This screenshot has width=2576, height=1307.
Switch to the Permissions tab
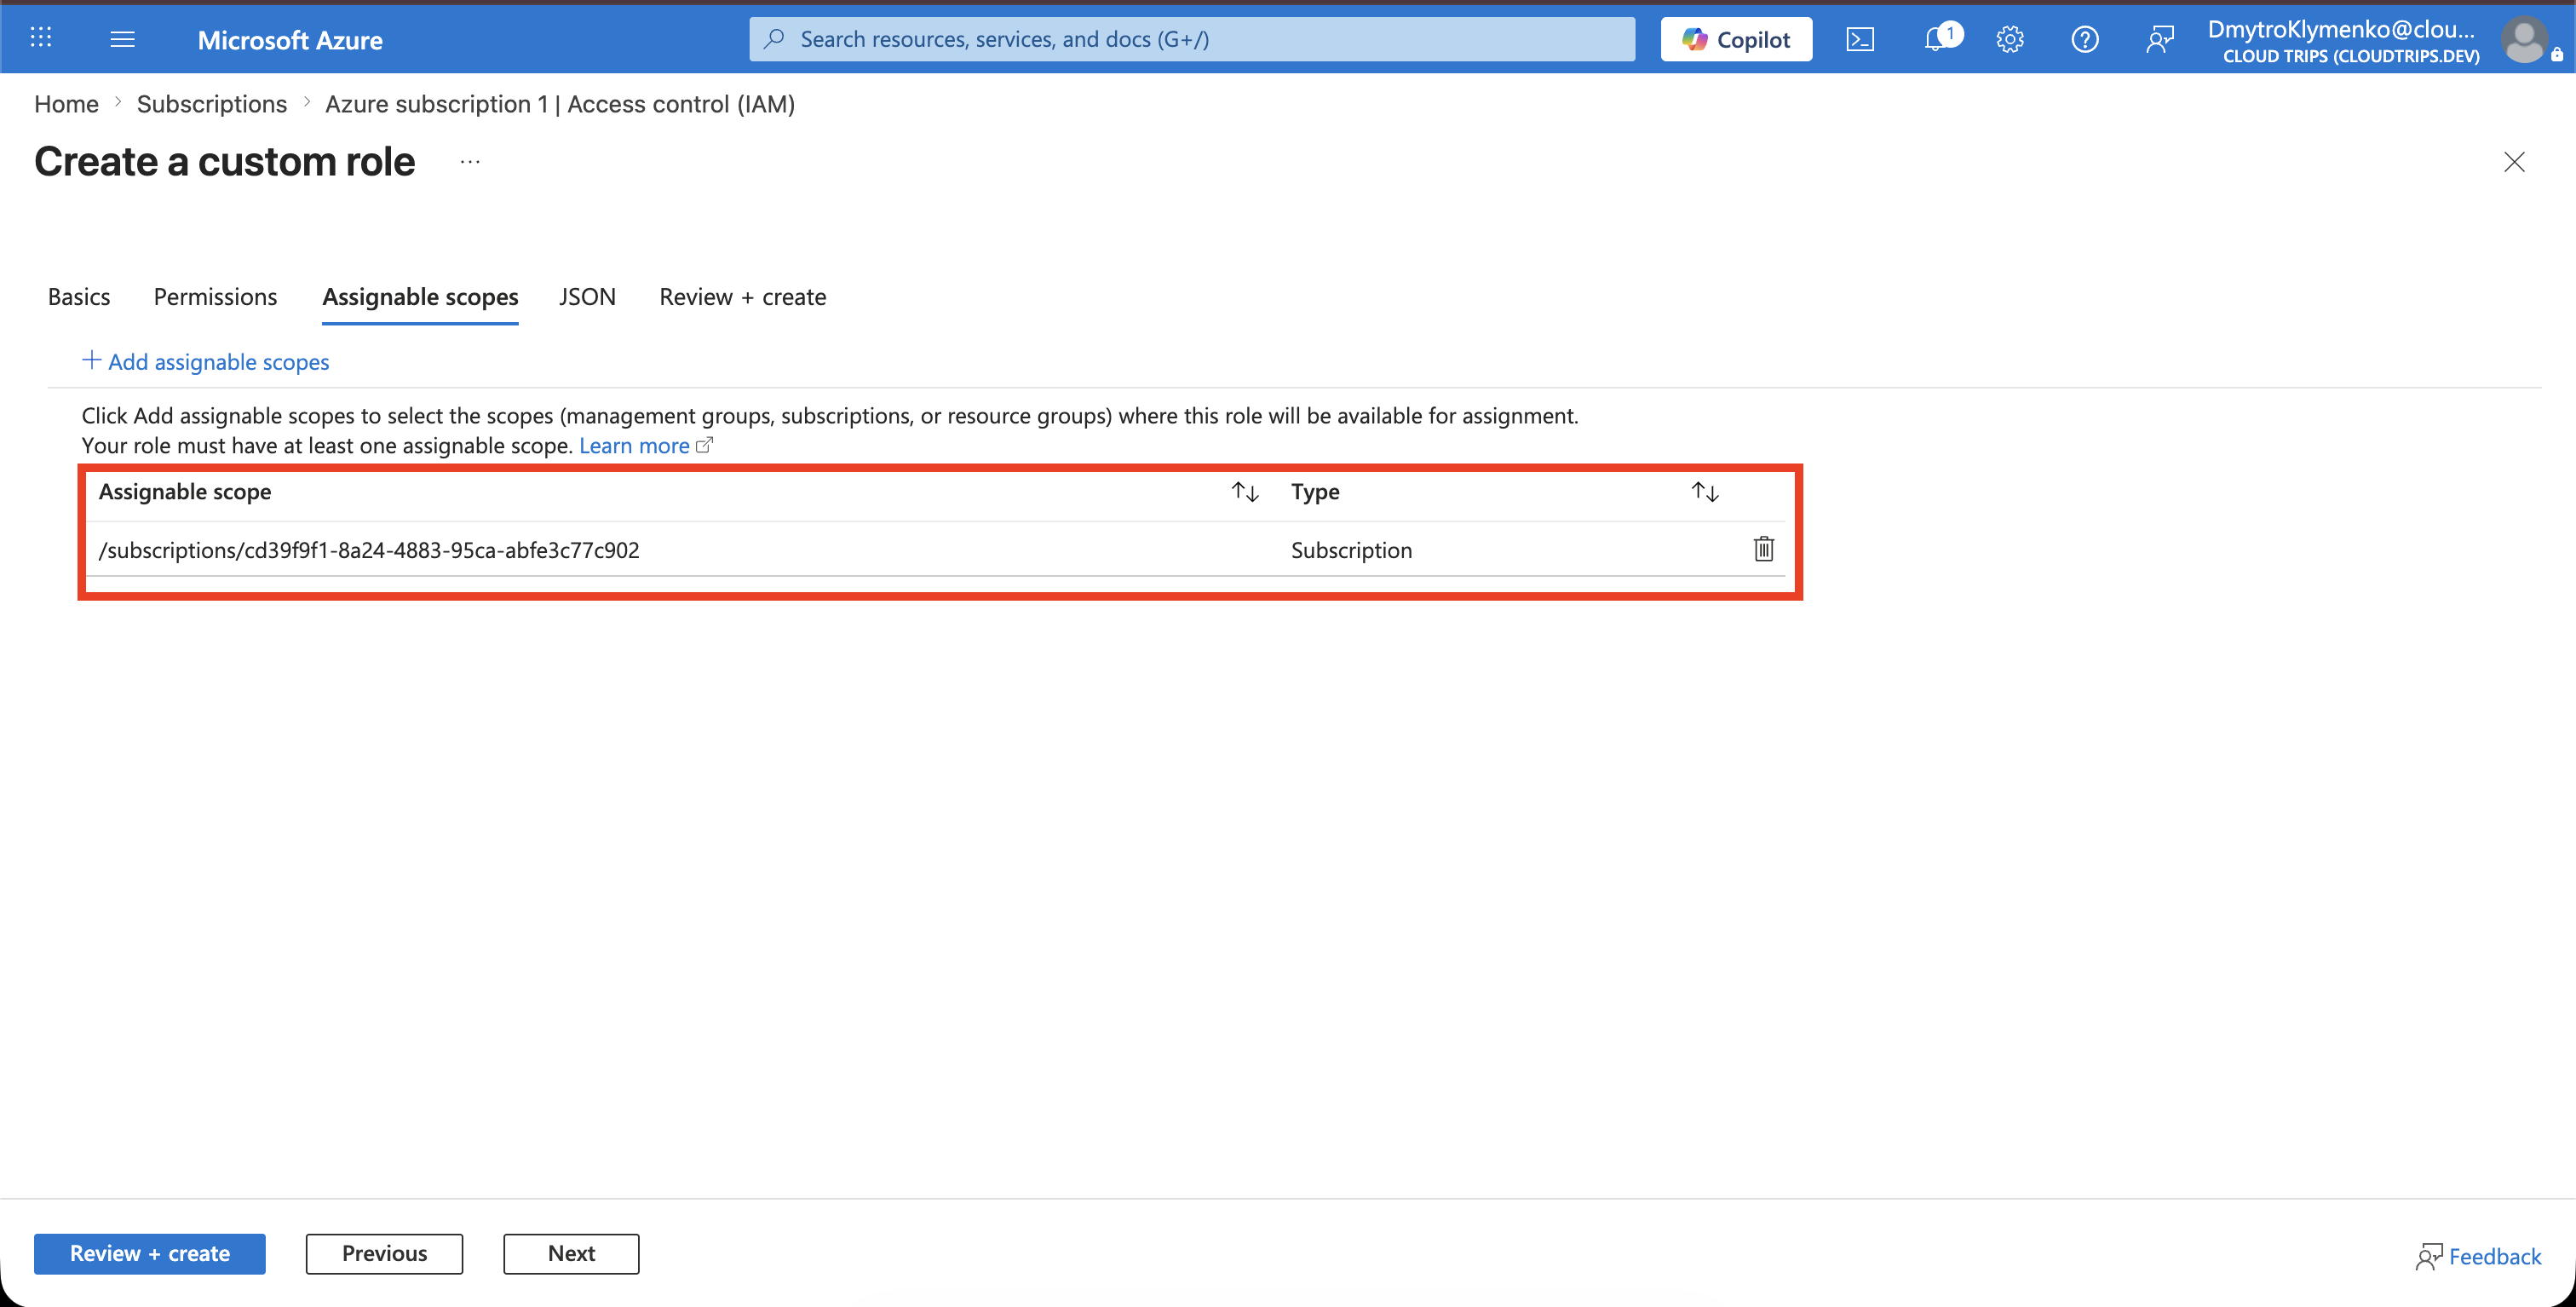tap(215, 297)
